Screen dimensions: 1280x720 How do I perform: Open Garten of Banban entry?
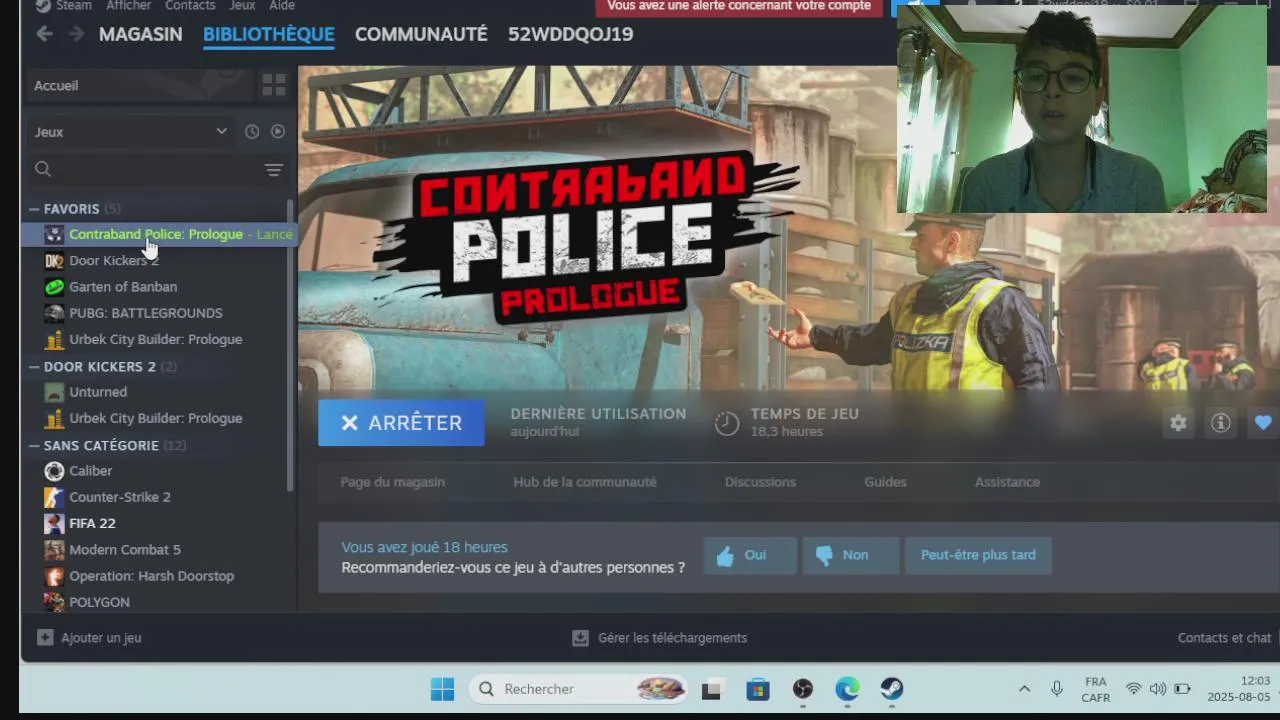(x=123, y=287)
